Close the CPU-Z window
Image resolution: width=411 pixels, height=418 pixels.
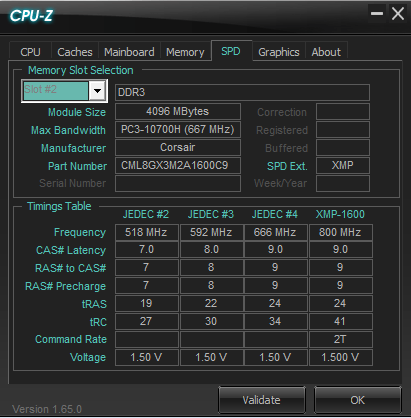tap(398, 14)
